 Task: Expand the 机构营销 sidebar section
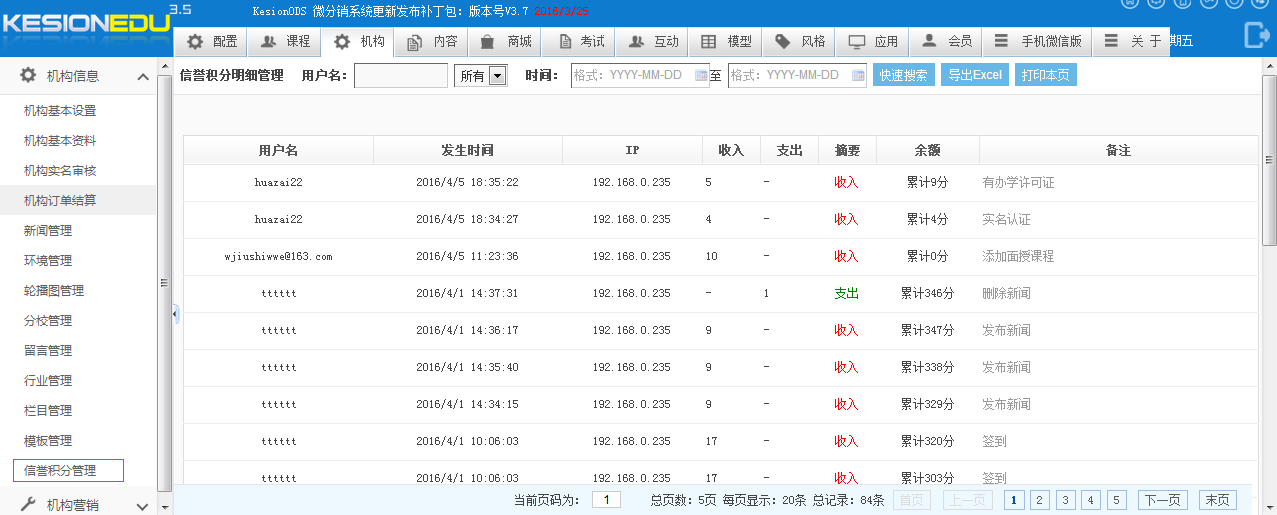(x=142, y=506)
